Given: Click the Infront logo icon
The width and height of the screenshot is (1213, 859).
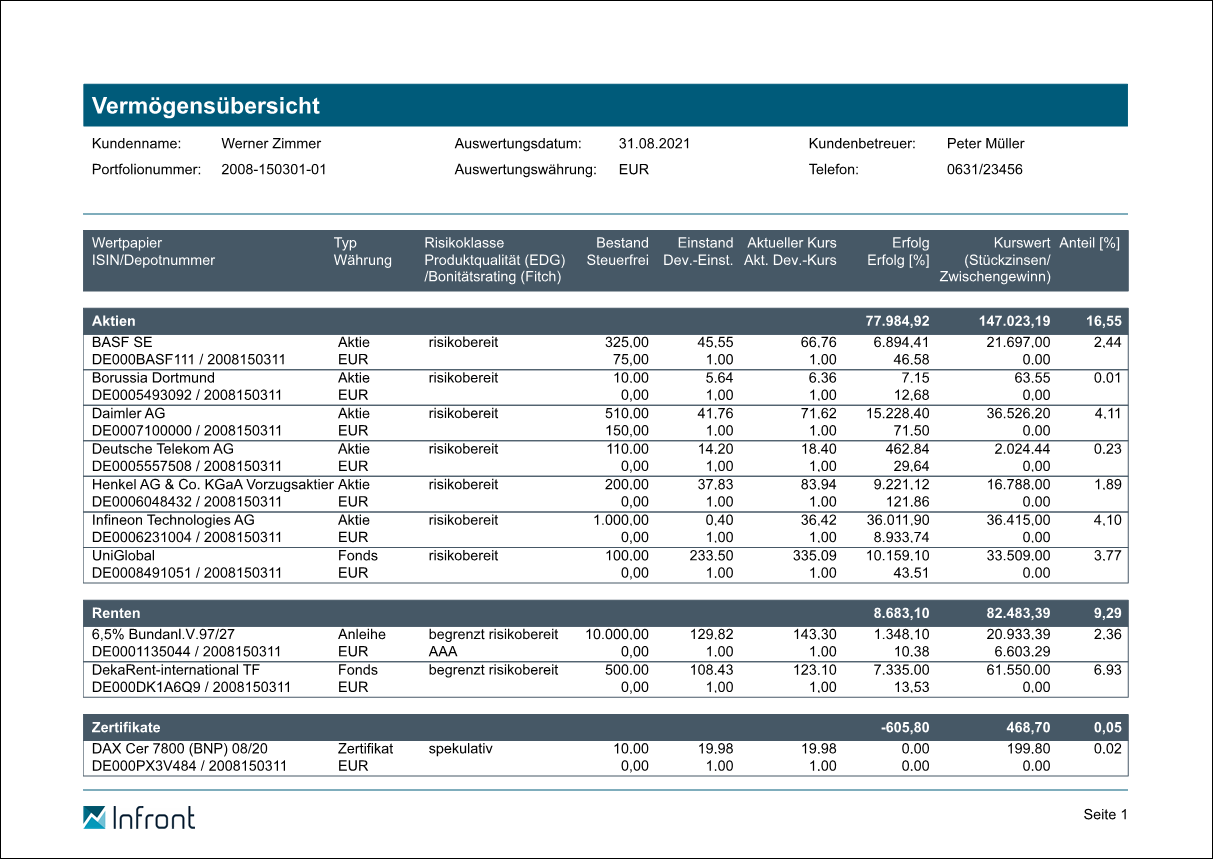Looking at the screenshot, I should click(94, 817).
